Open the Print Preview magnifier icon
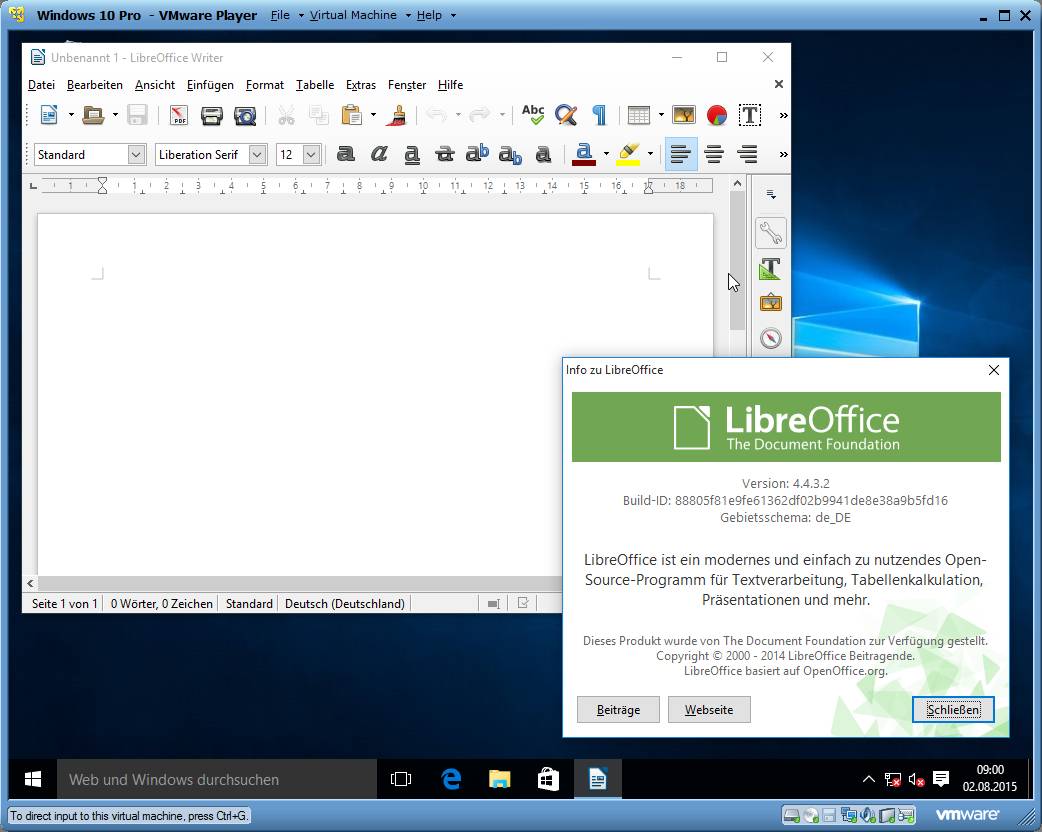 (x=244, y=116)
